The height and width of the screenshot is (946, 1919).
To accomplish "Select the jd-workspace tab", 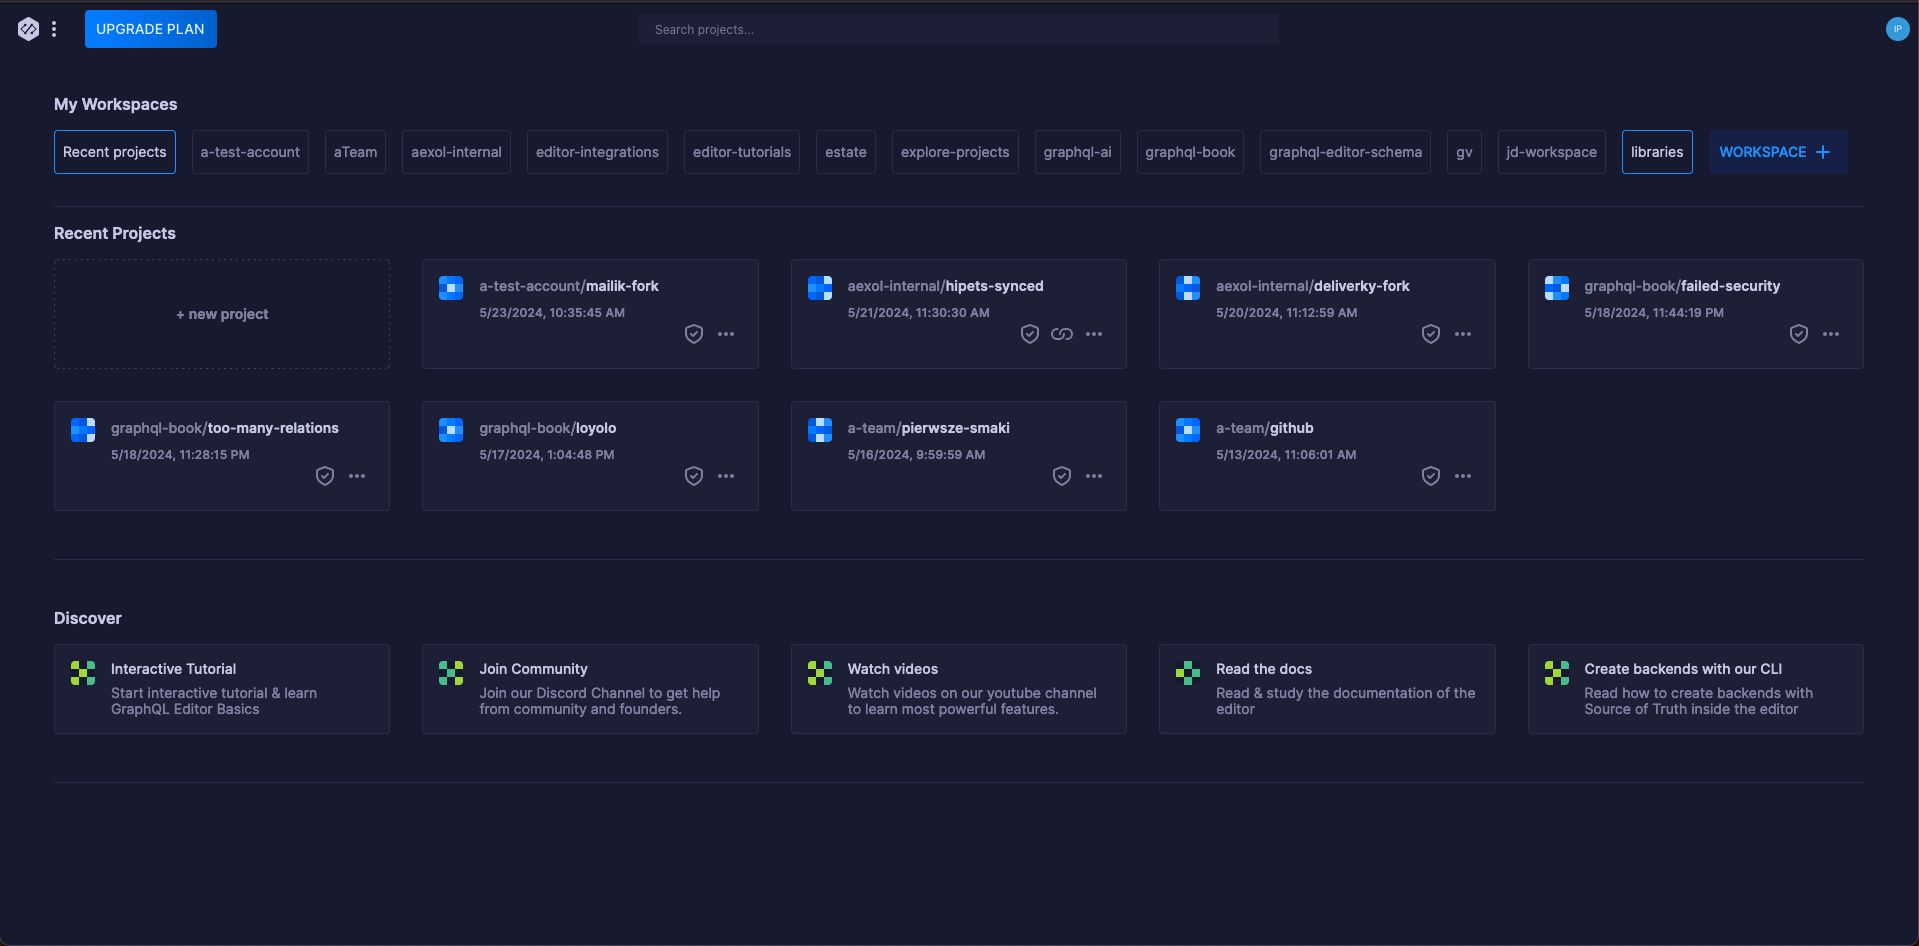I will point(1551,152).
